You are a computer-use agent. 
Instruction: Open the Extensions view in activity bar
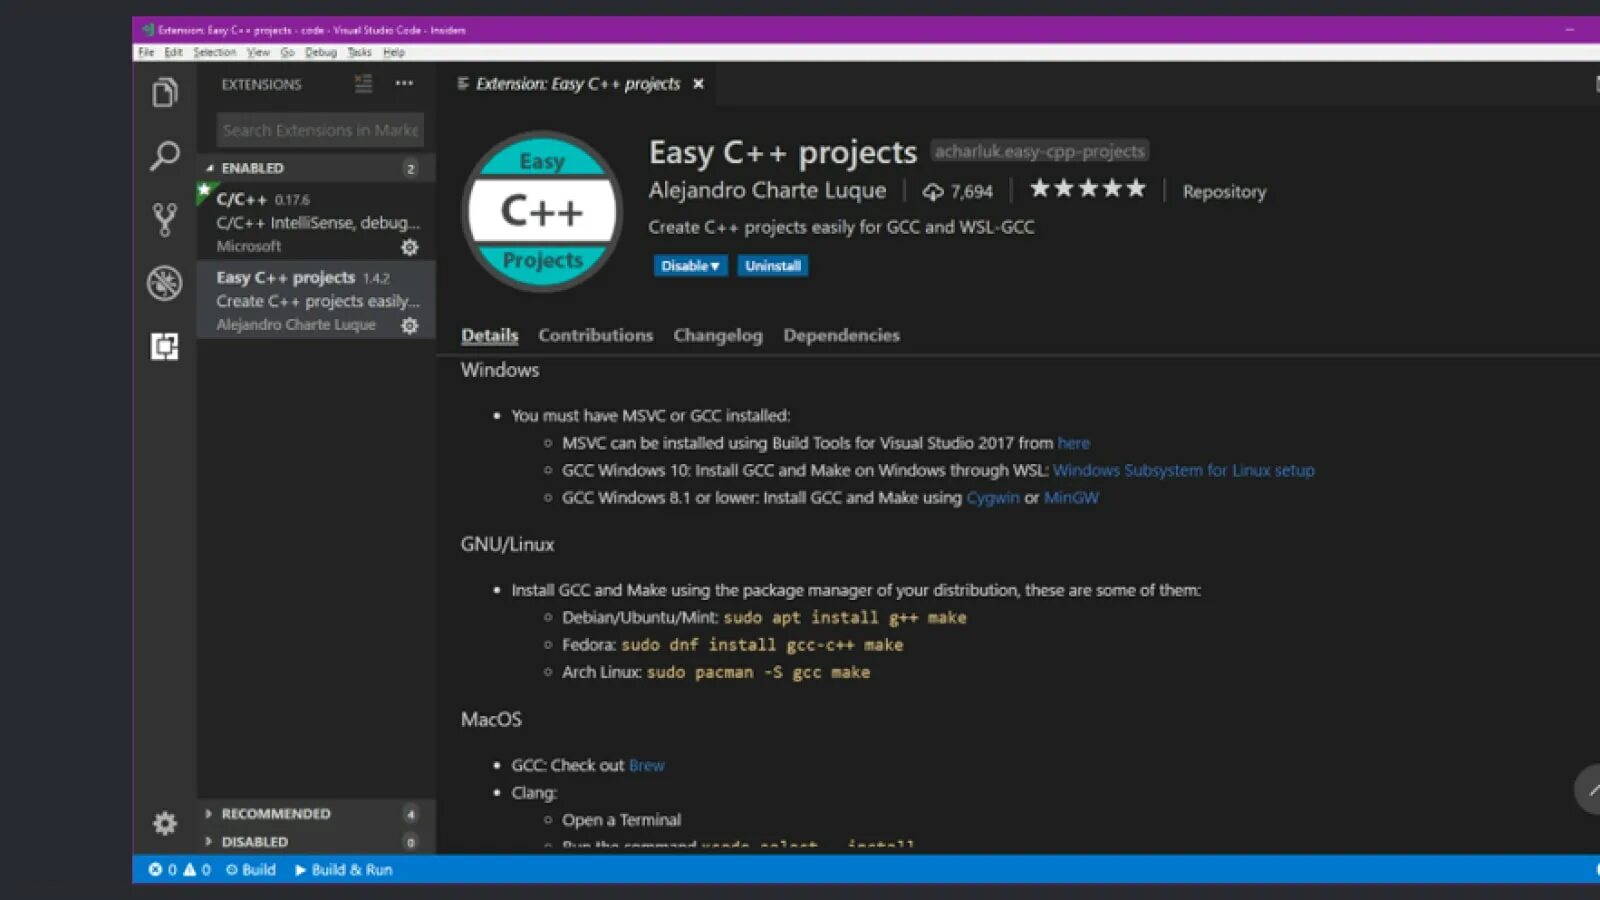165,346
